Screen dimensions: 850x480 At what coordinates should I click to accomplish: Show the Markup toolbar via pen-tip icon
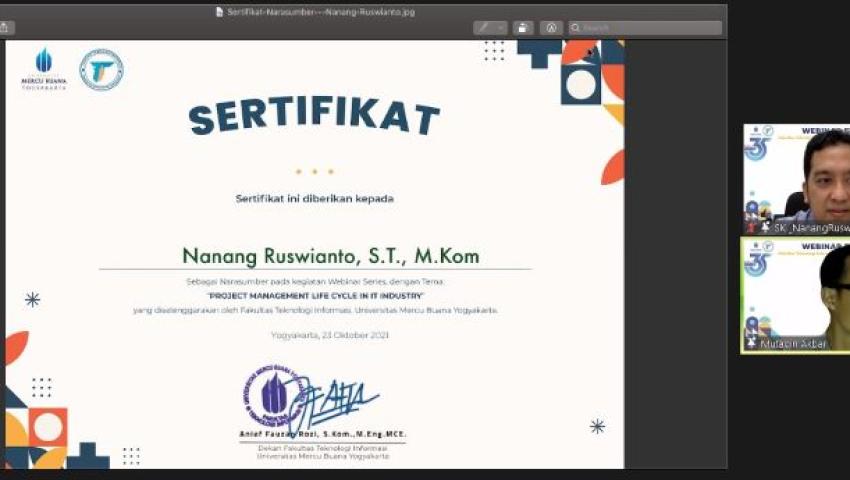coord(551,28)
